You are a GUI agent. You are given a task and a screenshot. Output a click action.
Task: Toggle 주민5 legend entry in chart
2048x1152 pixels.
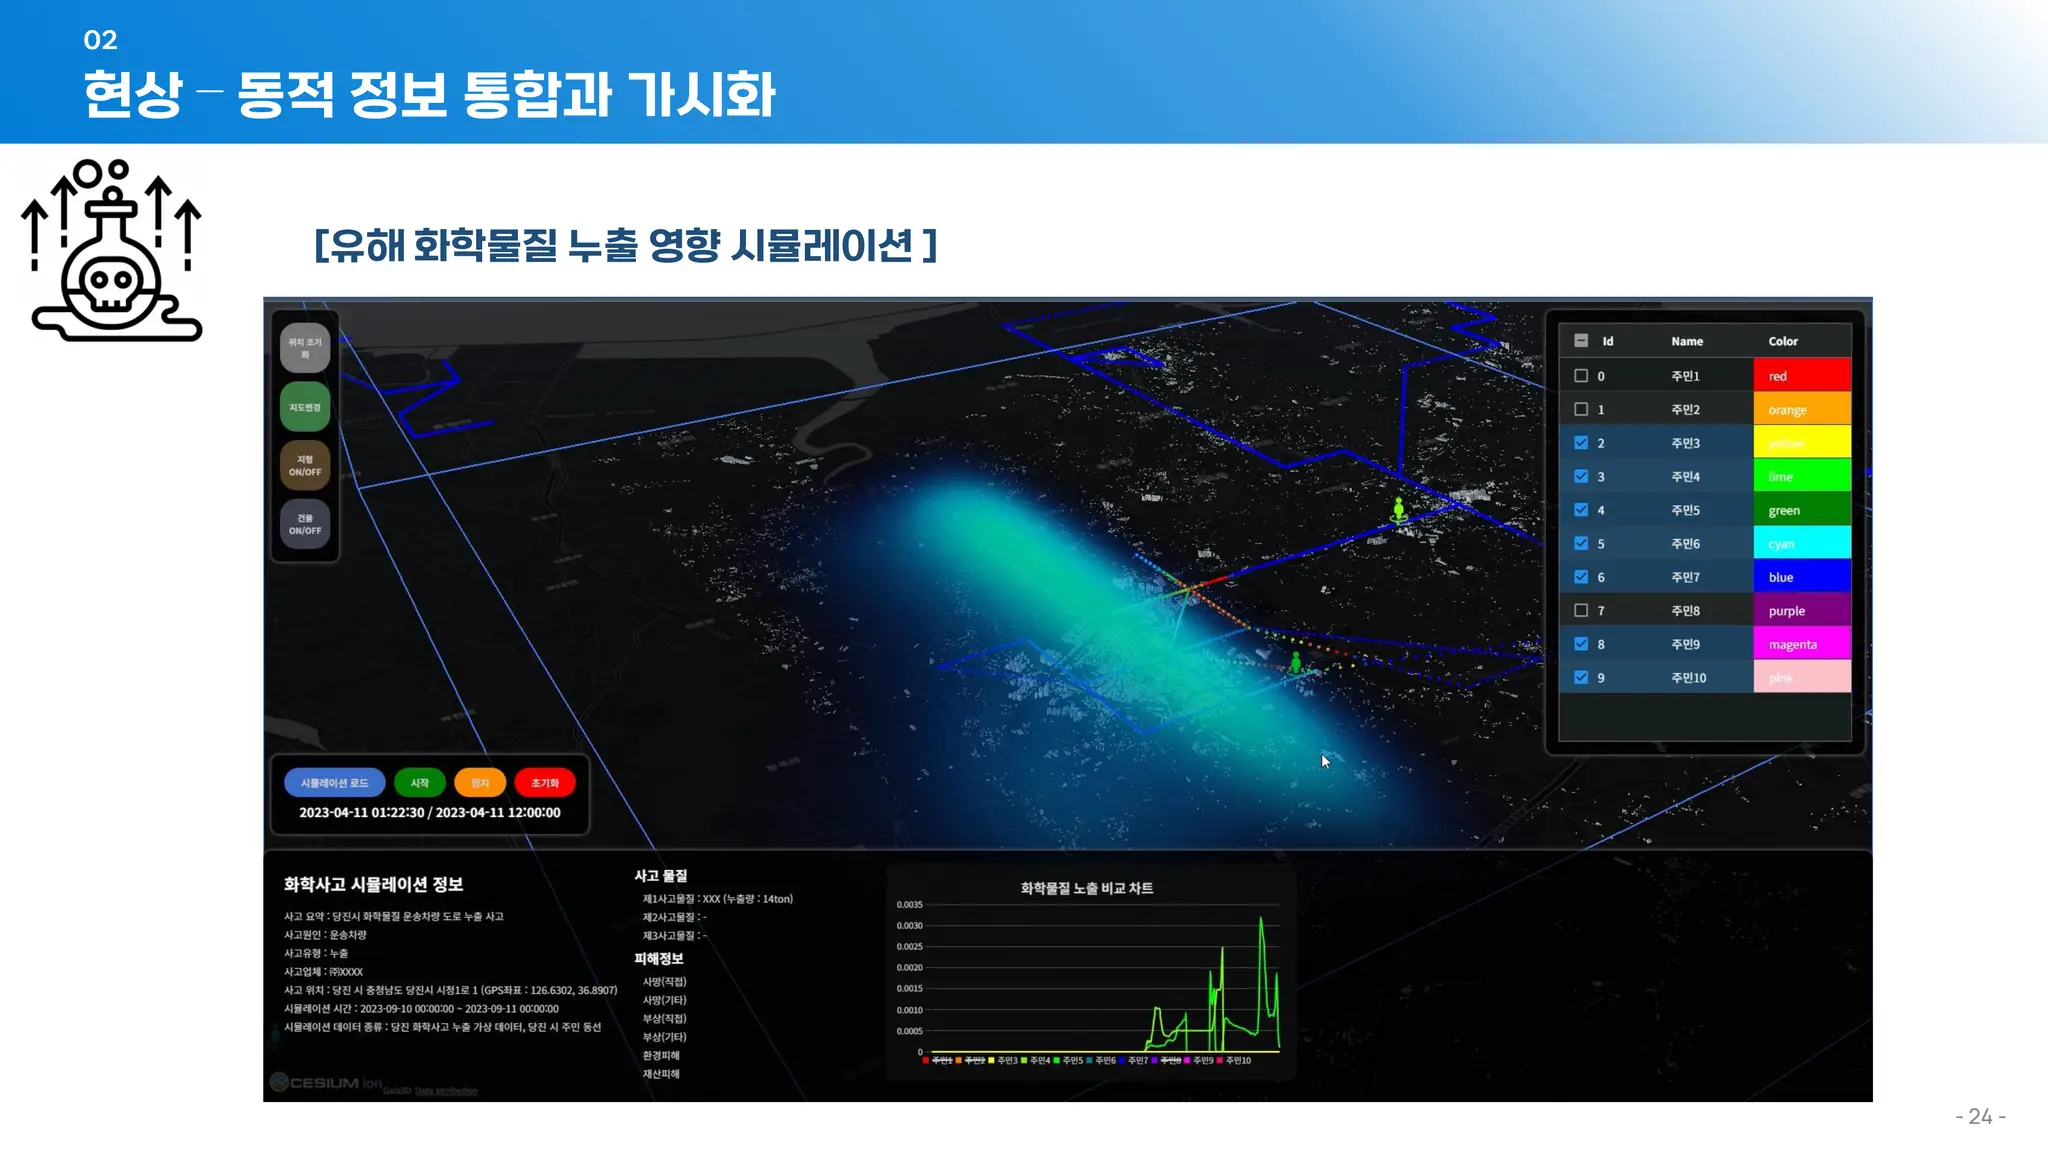click(1068, 1060)
